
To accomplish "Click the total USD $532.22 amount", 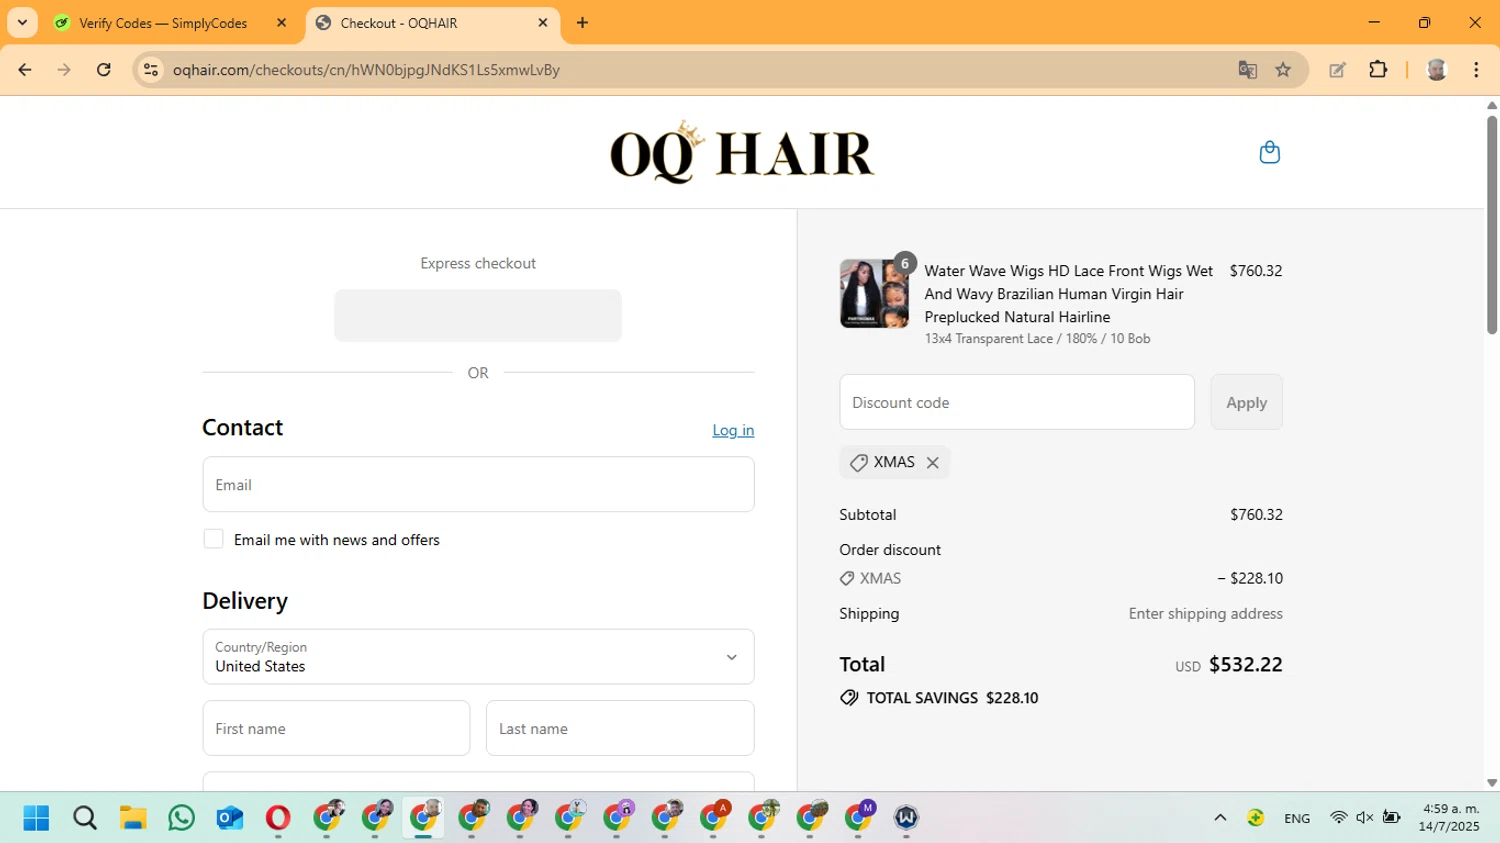I will pos(1228,665).
